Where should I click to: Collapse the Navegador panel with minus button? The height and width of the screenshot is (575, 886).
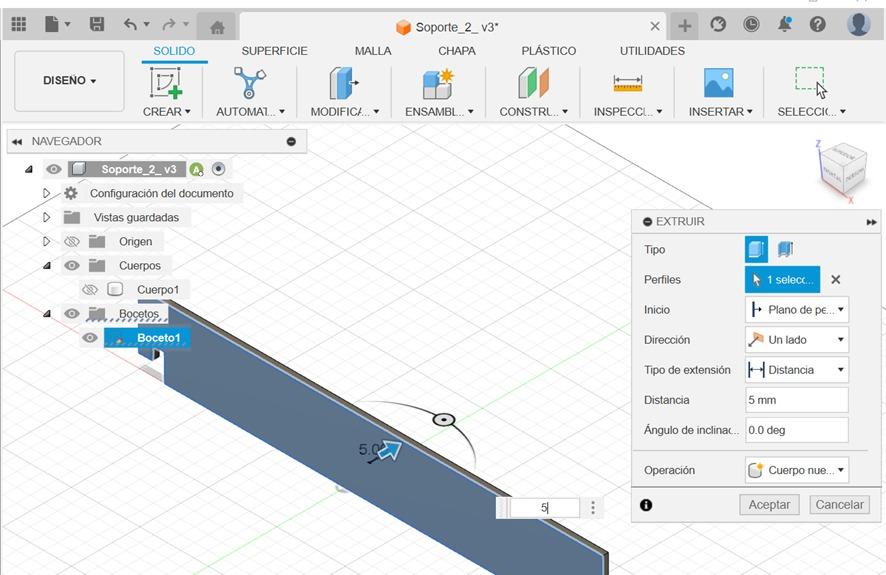[x=292, y=142]
